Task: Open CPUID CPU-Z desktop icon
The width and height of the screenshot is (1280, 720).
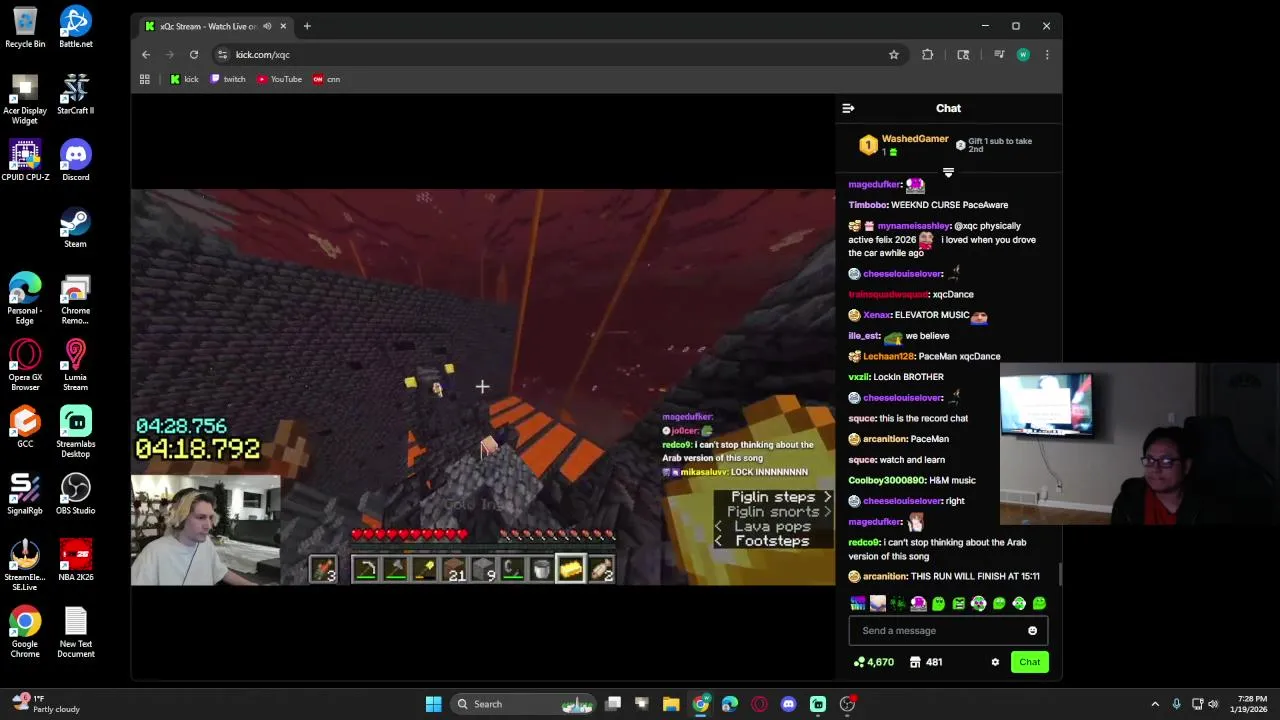Action: 25,161
